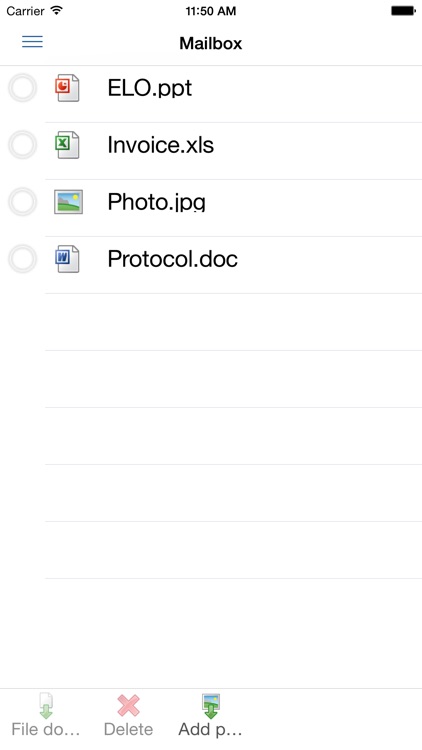
Task: Tap the red X Delete icon
Action: 129,706
